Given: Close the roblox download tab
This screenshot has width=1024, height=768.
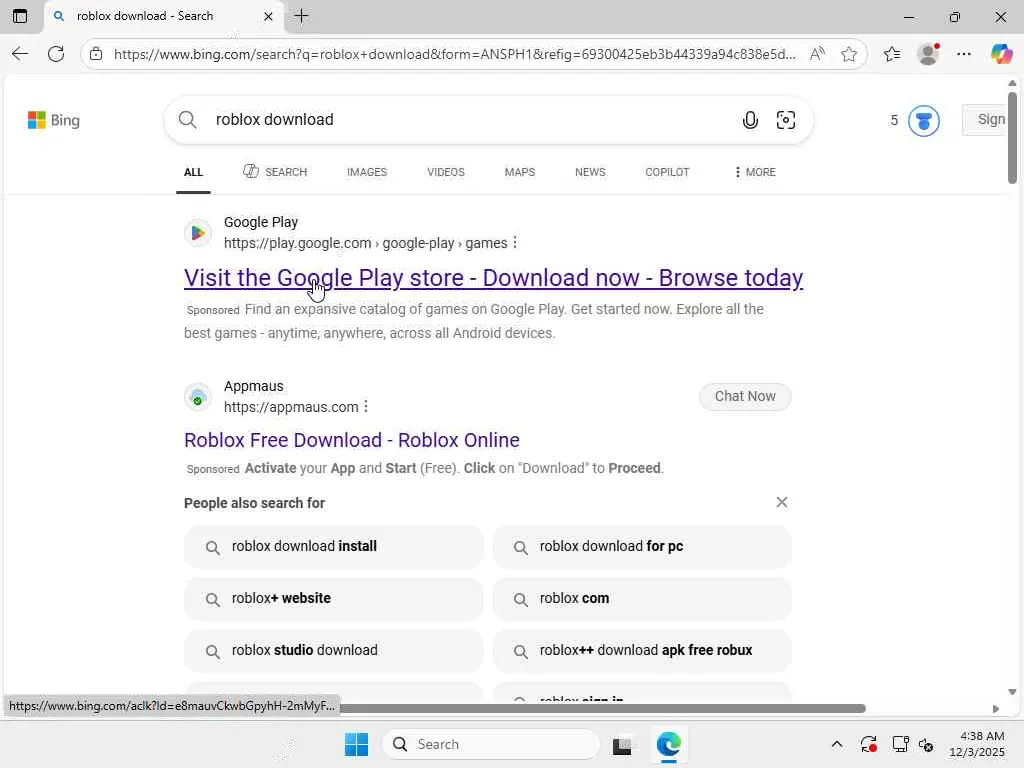Looking at the screenshot, I should [268, 16].
